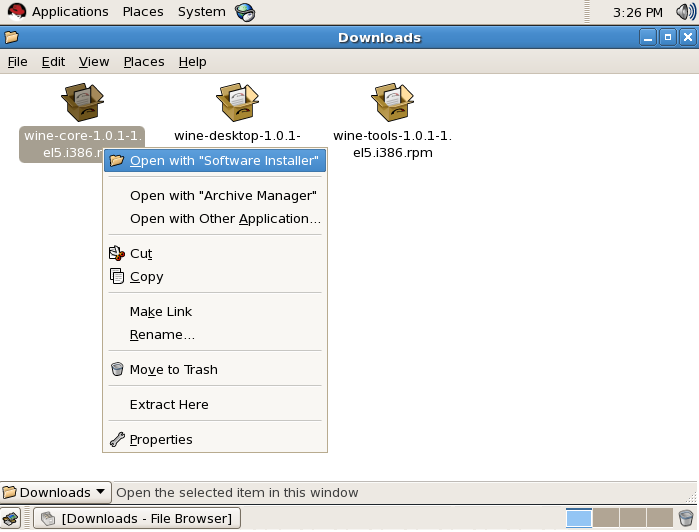The image size is (699, 532).
Task: Select Cut from context menu
Action: (215, 253)
